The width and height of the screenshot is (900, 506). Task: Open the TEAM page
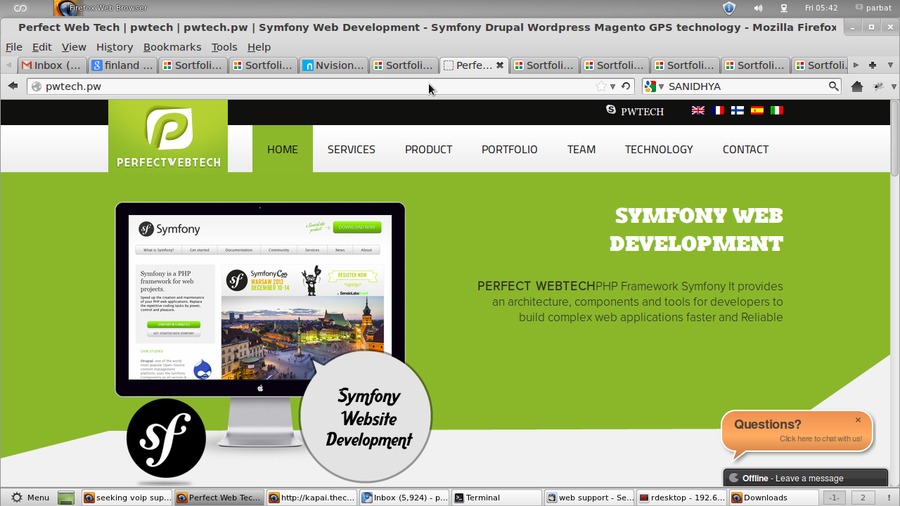click(581, 149)
